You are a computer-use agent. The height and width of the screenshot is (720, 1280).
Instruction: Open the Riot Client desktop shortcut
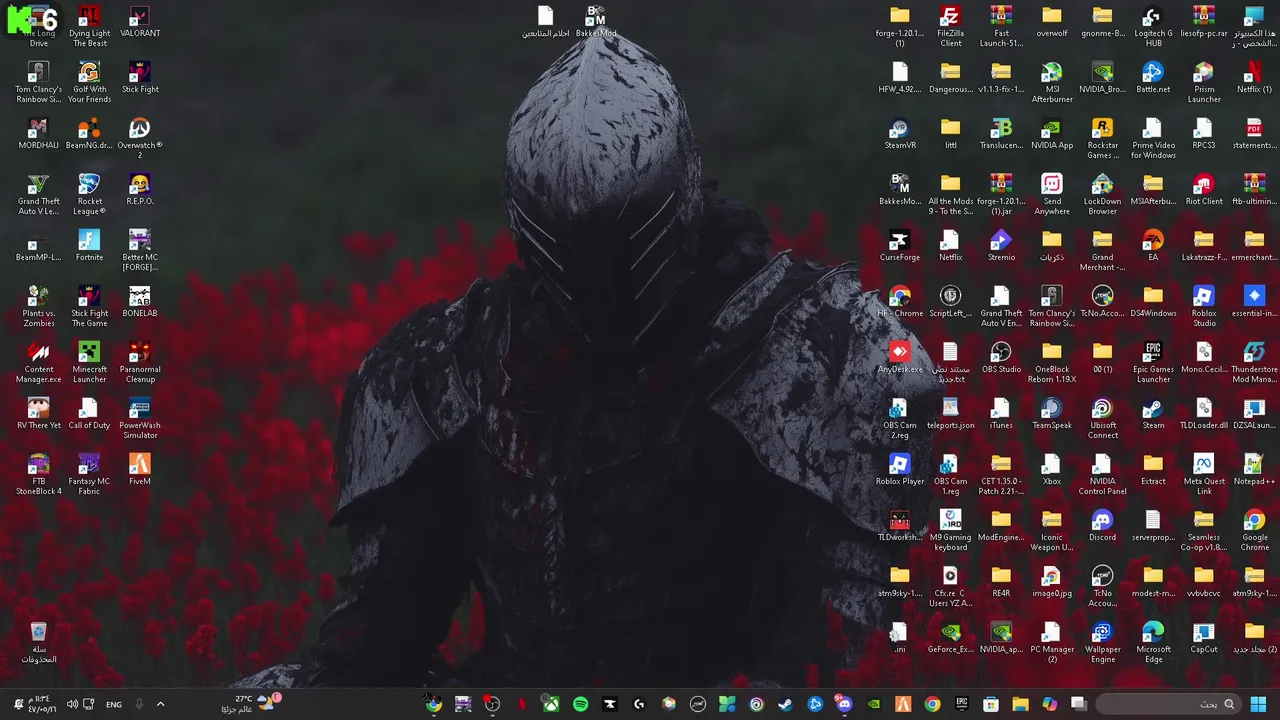(1204, 191)
